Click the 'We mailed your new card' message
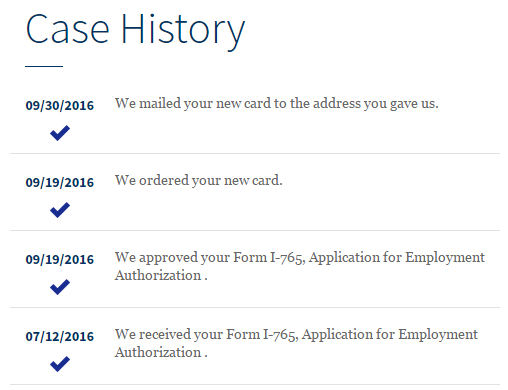508x390 pixels. pyautogui.click(x=277, y=104)
